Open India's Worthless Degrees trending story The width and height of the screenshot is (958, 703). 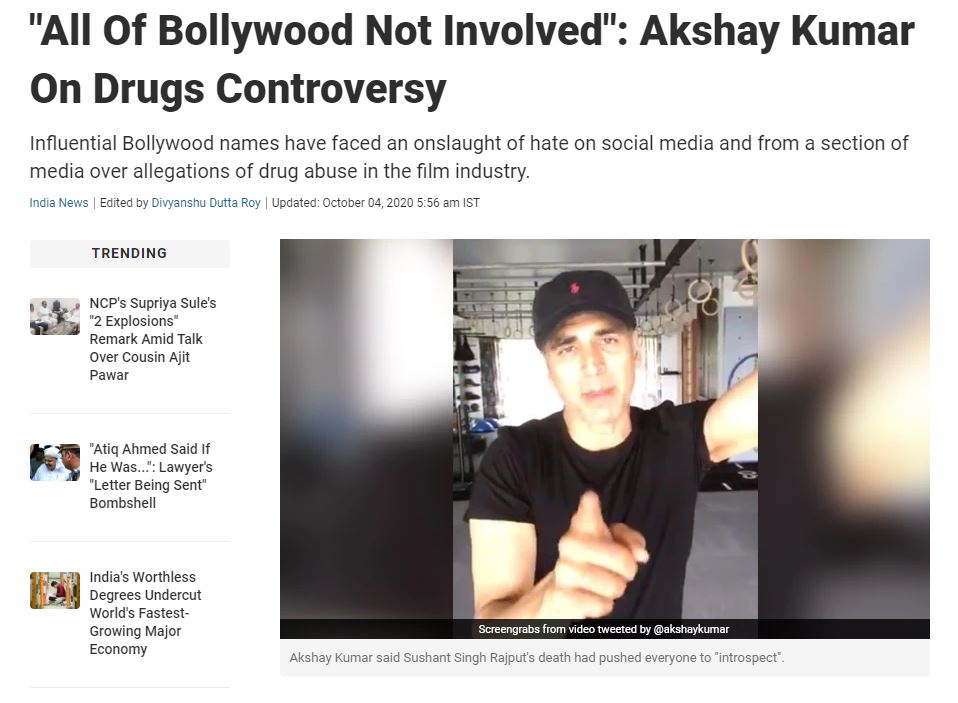[145, 613]
